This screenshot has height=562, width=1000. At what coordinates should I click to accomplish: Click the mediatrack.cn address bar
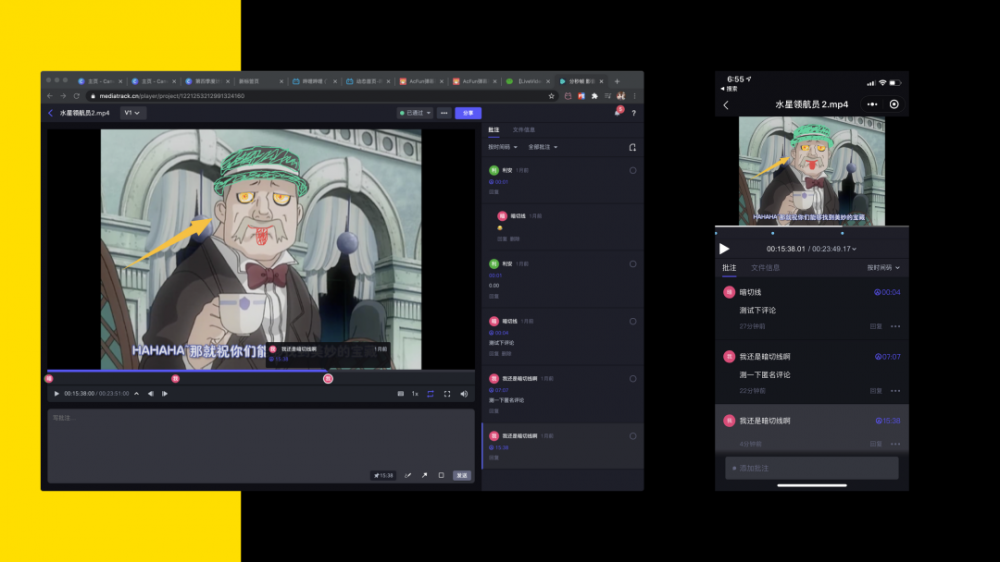point(319,96)
